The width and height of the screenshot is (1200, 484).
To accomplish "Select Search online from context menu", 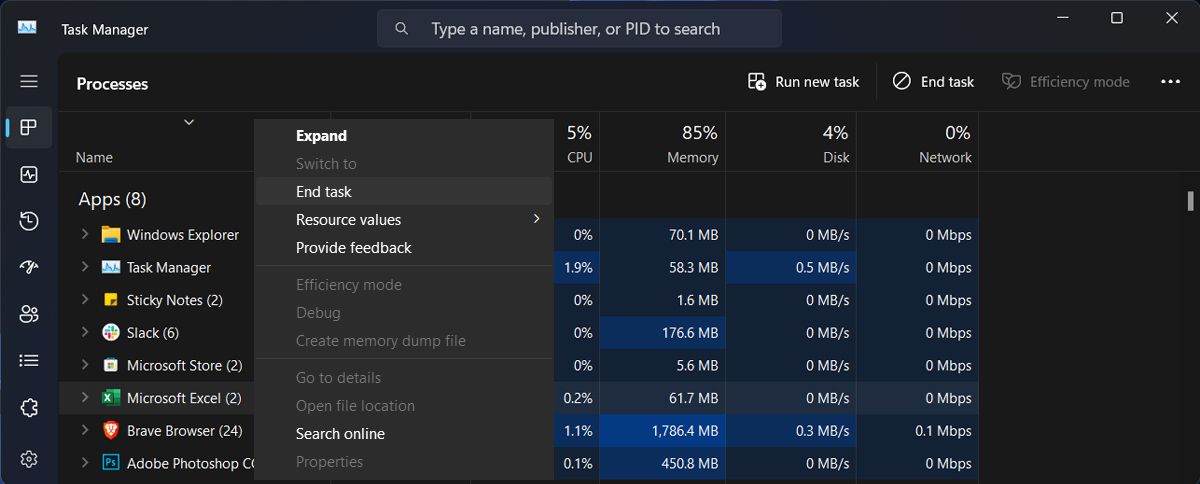I will coord(340,434).
